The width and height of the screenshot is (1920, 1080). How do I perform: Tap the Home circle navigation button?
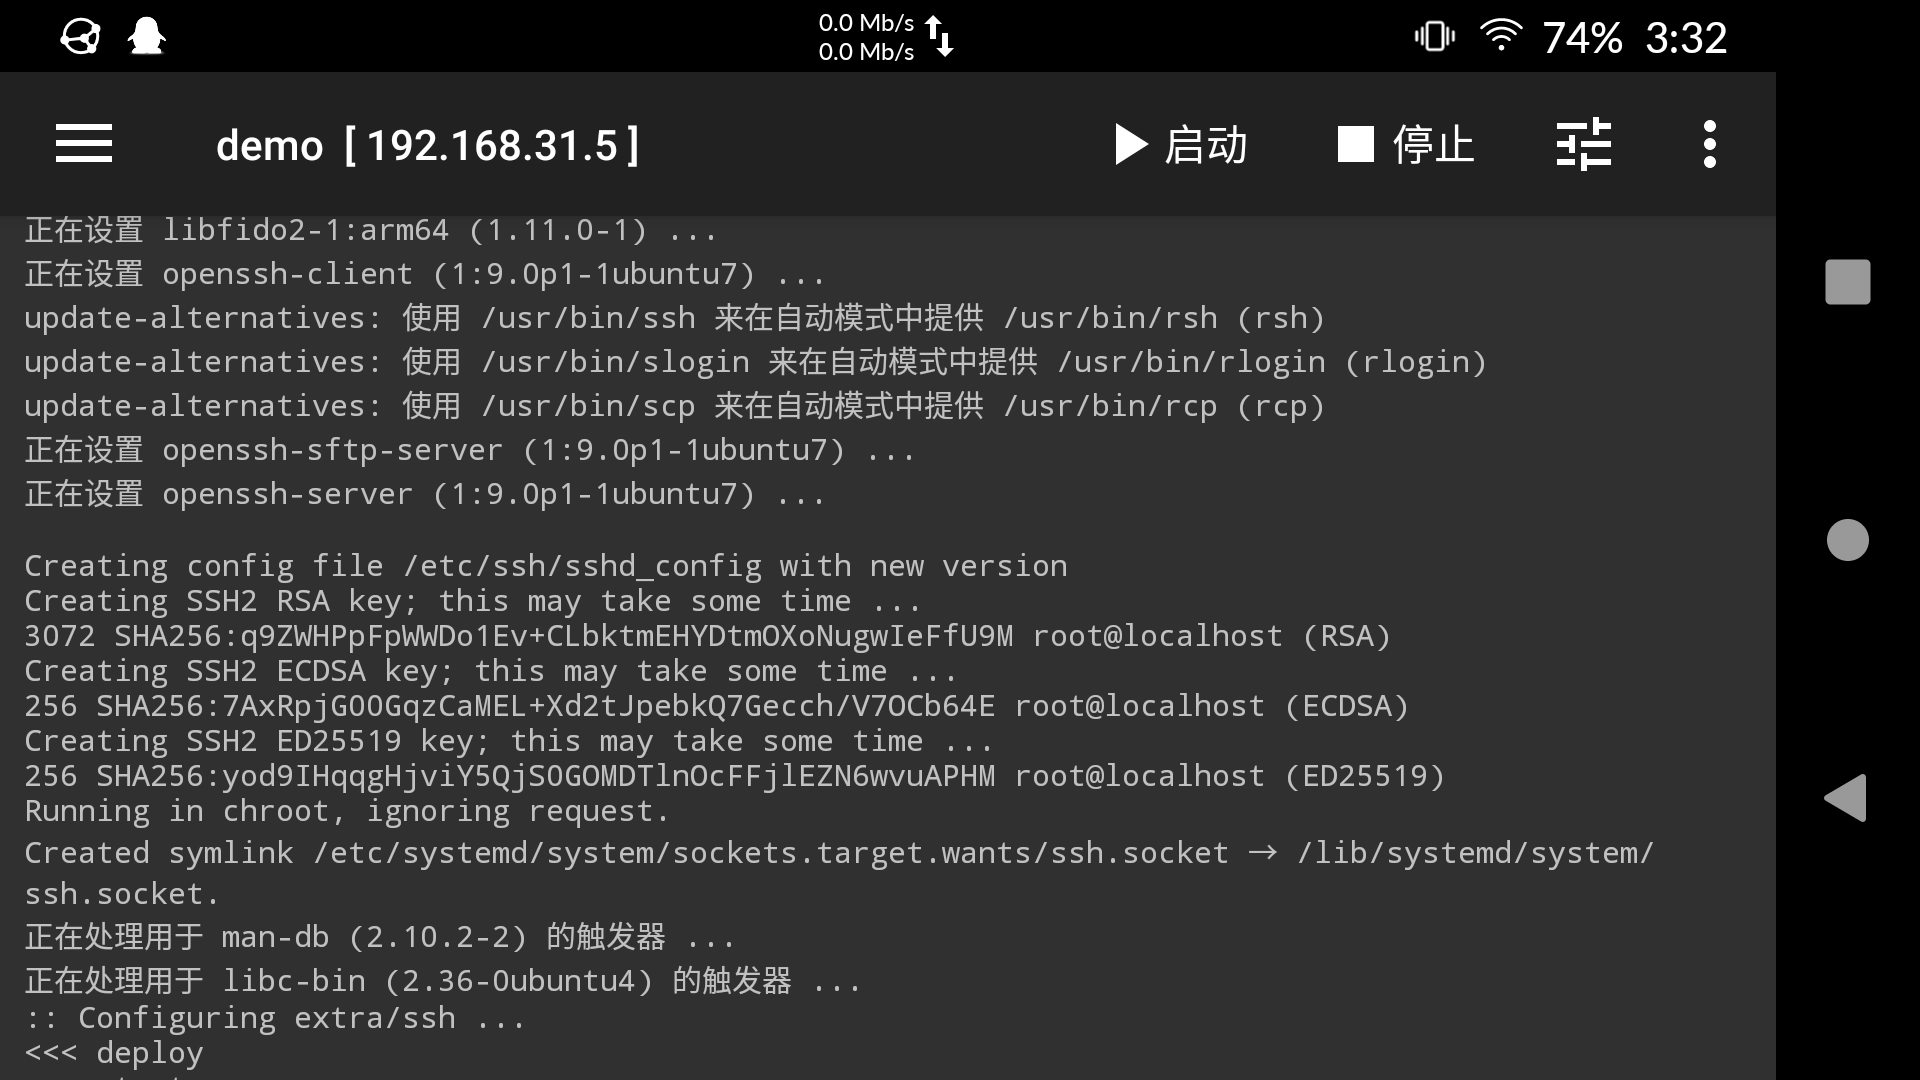(1847, 539)
